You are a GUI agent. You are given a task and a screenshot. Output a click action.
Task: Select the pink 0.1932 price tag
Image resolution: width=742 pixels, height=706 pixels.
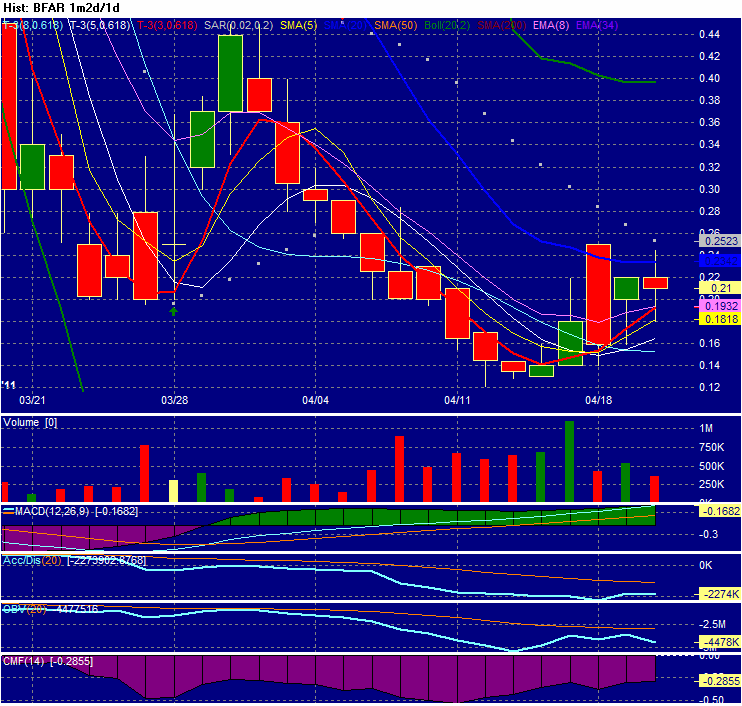720,305
